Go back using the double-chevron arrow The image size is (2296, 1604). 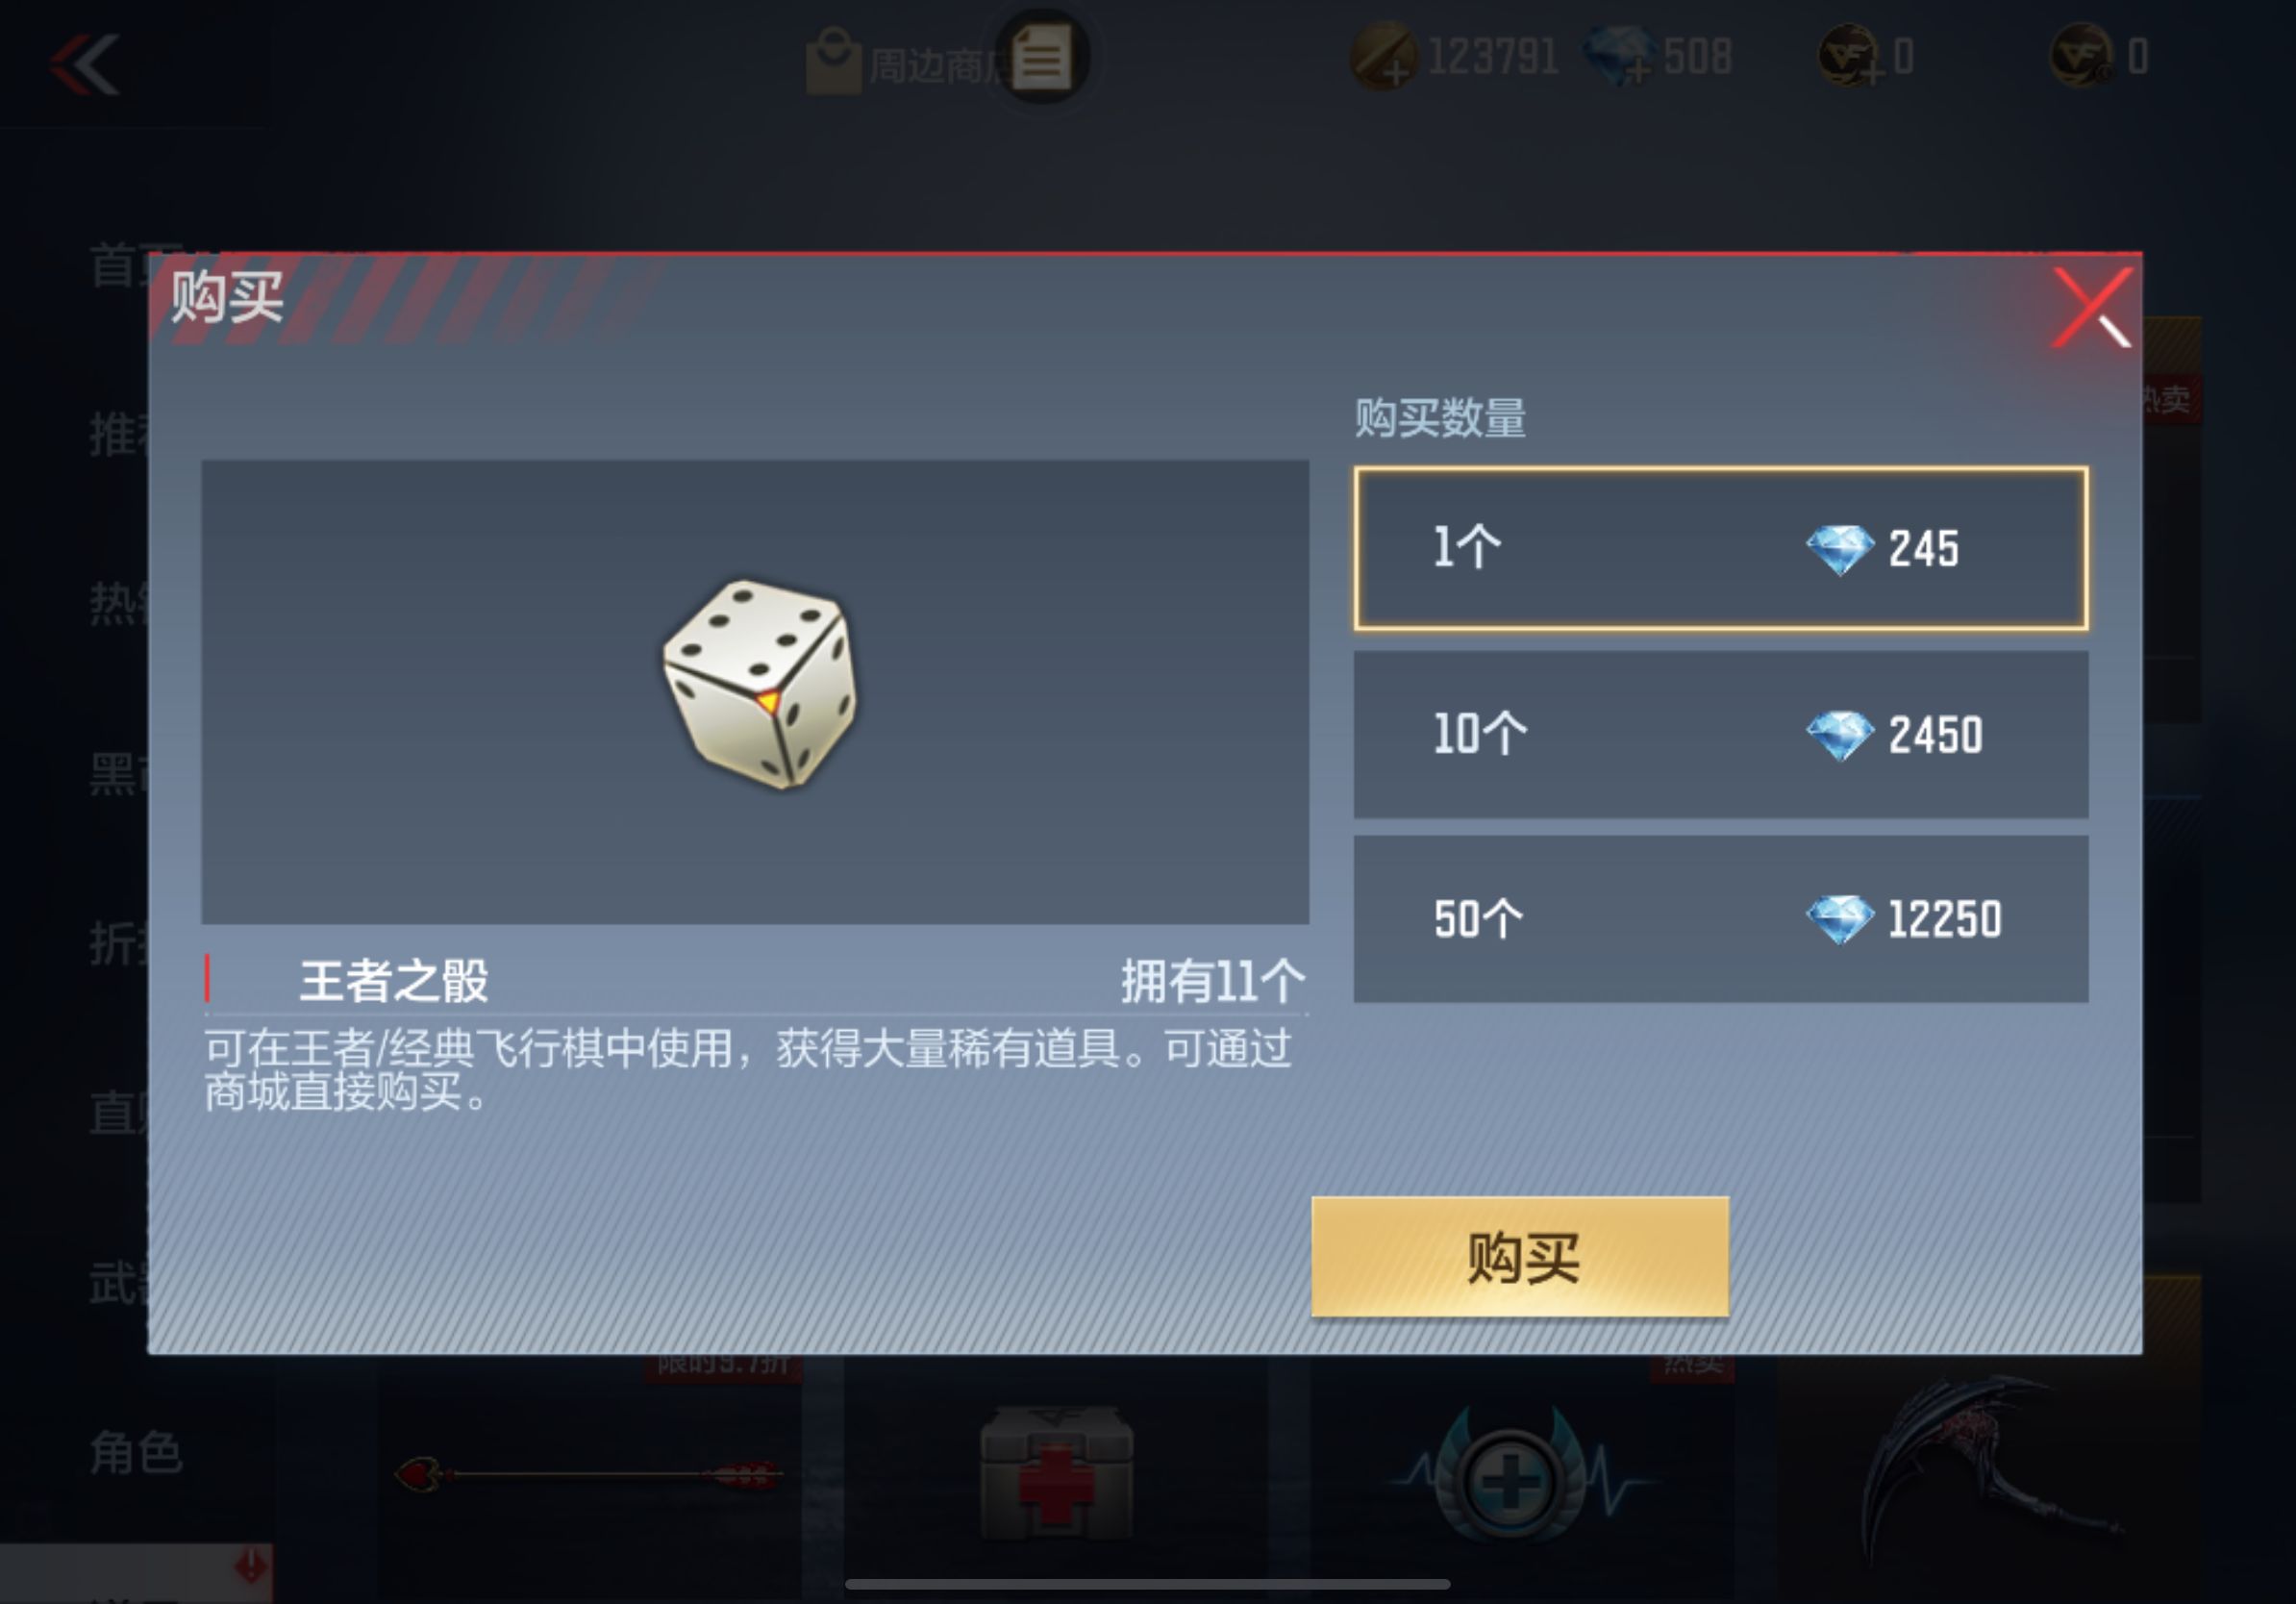click(86, 64)
